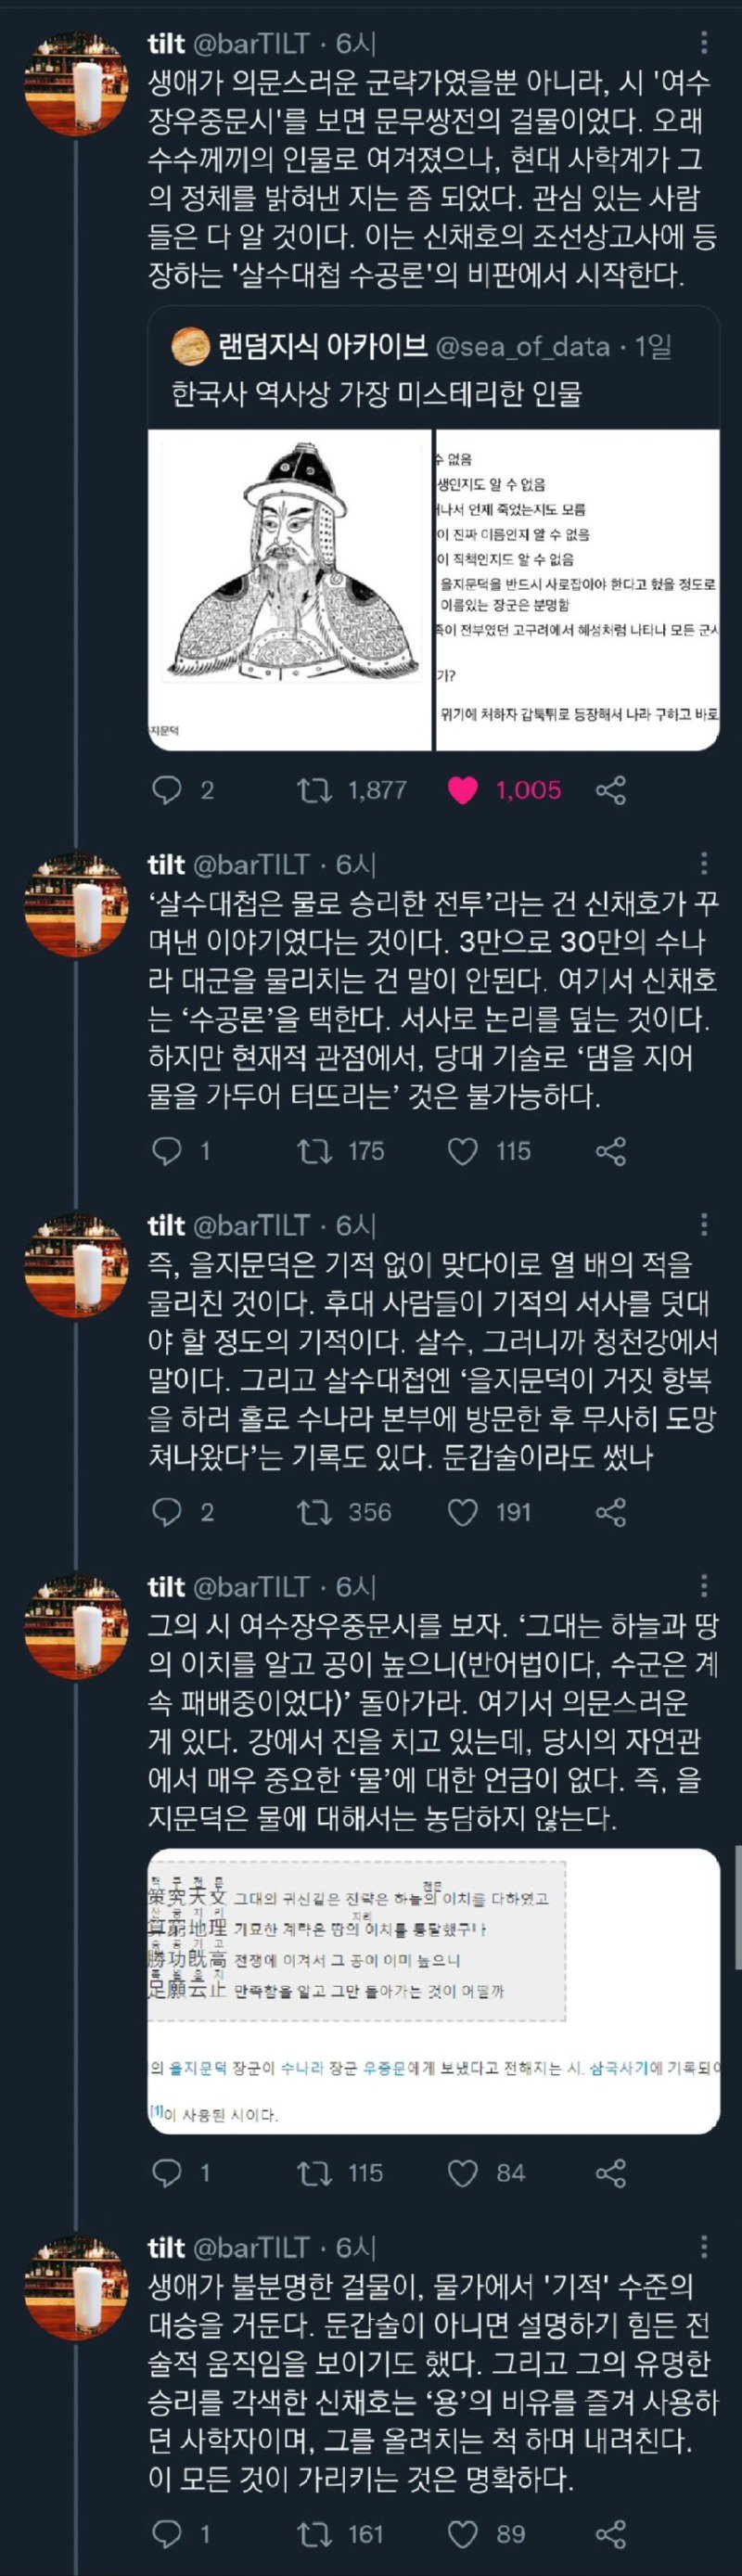This screenshot has width=742, height=2576.
Task: Retweet the tweet with 175 retweets
Action: 315,1151
